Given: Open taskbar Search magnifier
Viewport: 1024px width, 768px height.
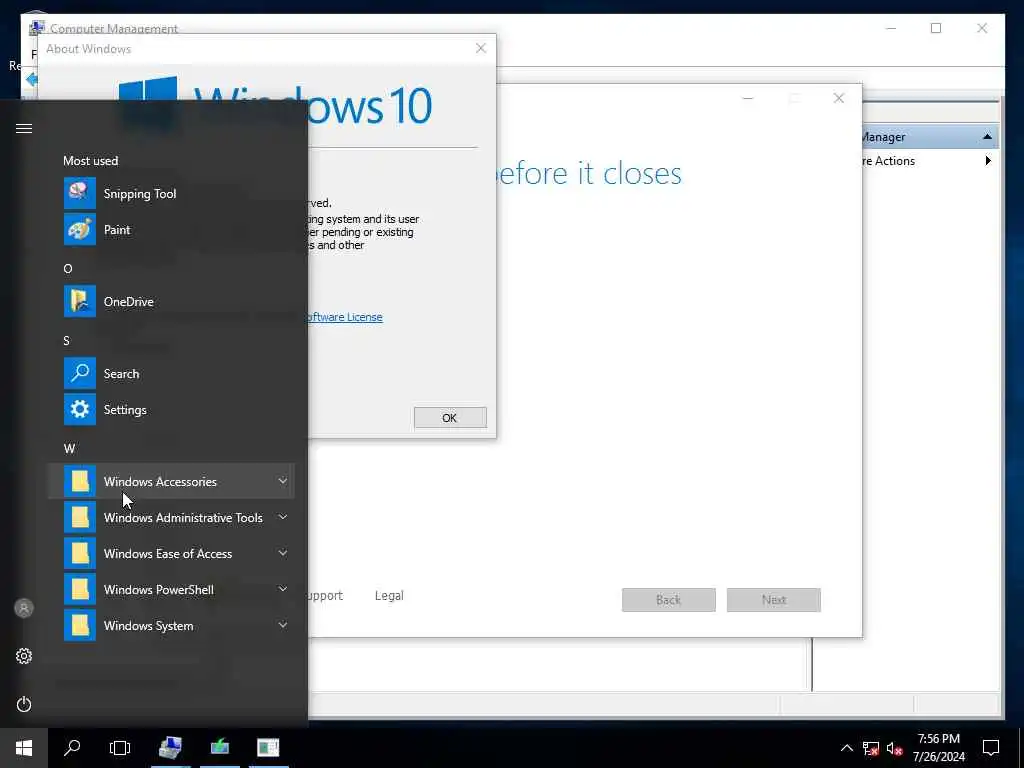Looking at the screenshot, I should [x=72, y=748].
